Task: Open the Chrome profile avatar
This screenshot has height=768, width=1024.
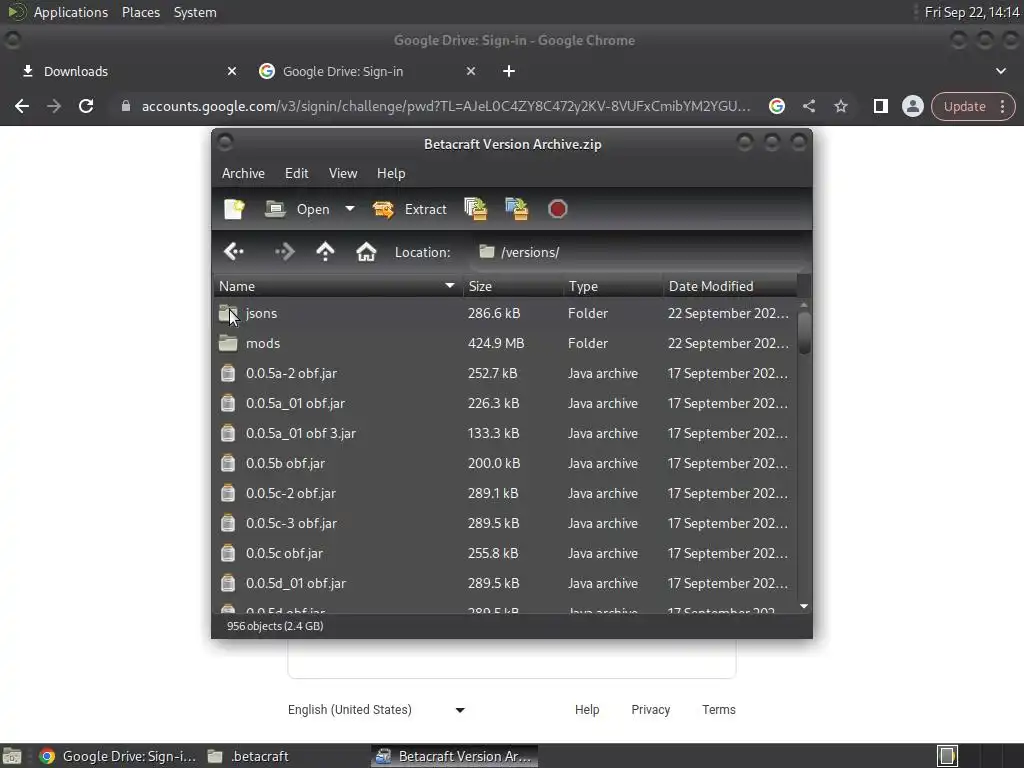Action: point(912,106)
